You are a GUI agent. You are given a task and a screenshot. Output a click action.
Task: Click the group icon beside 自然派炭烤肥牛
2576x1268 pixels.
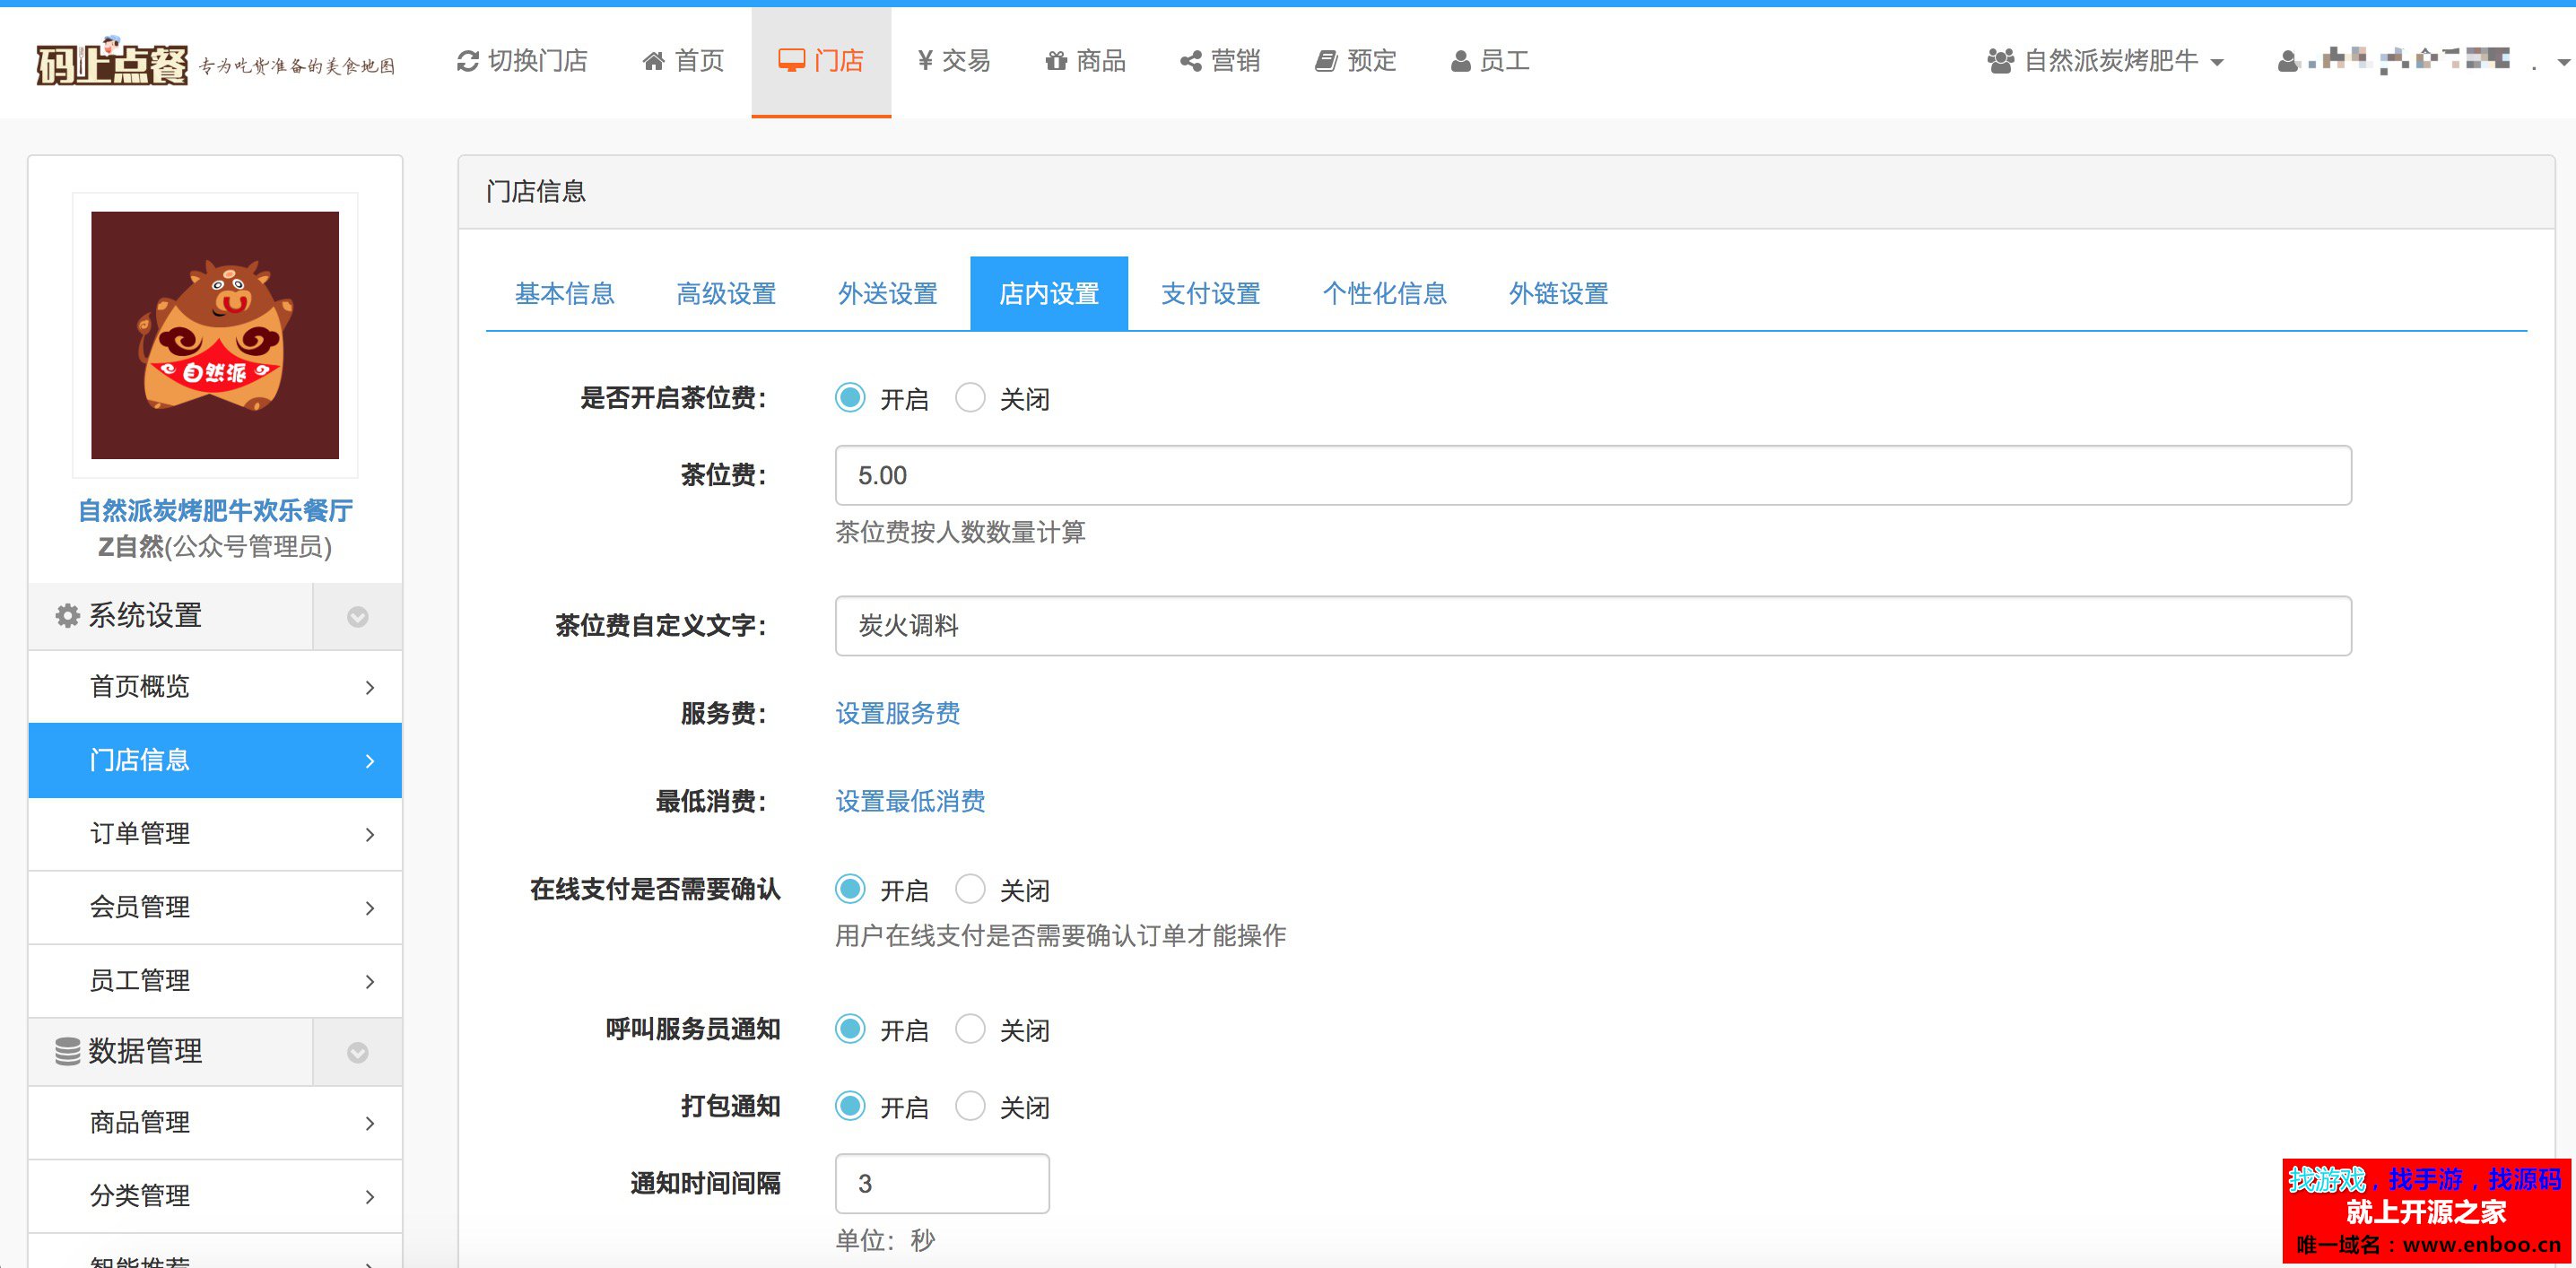(x=2000, y=62)
